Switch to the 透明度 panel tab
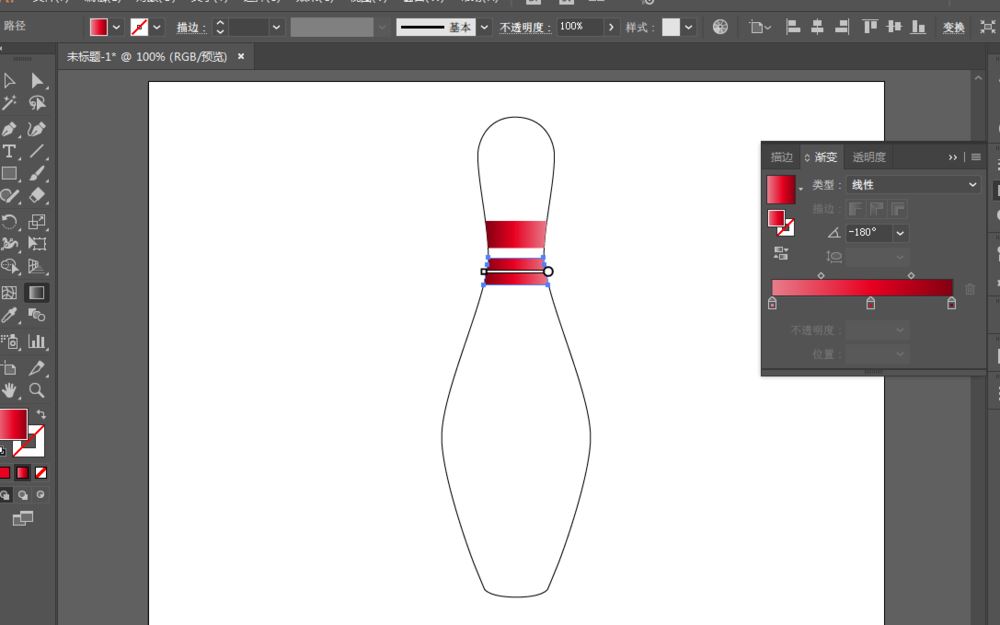The image size is (1000, 625). pos(866,157)
